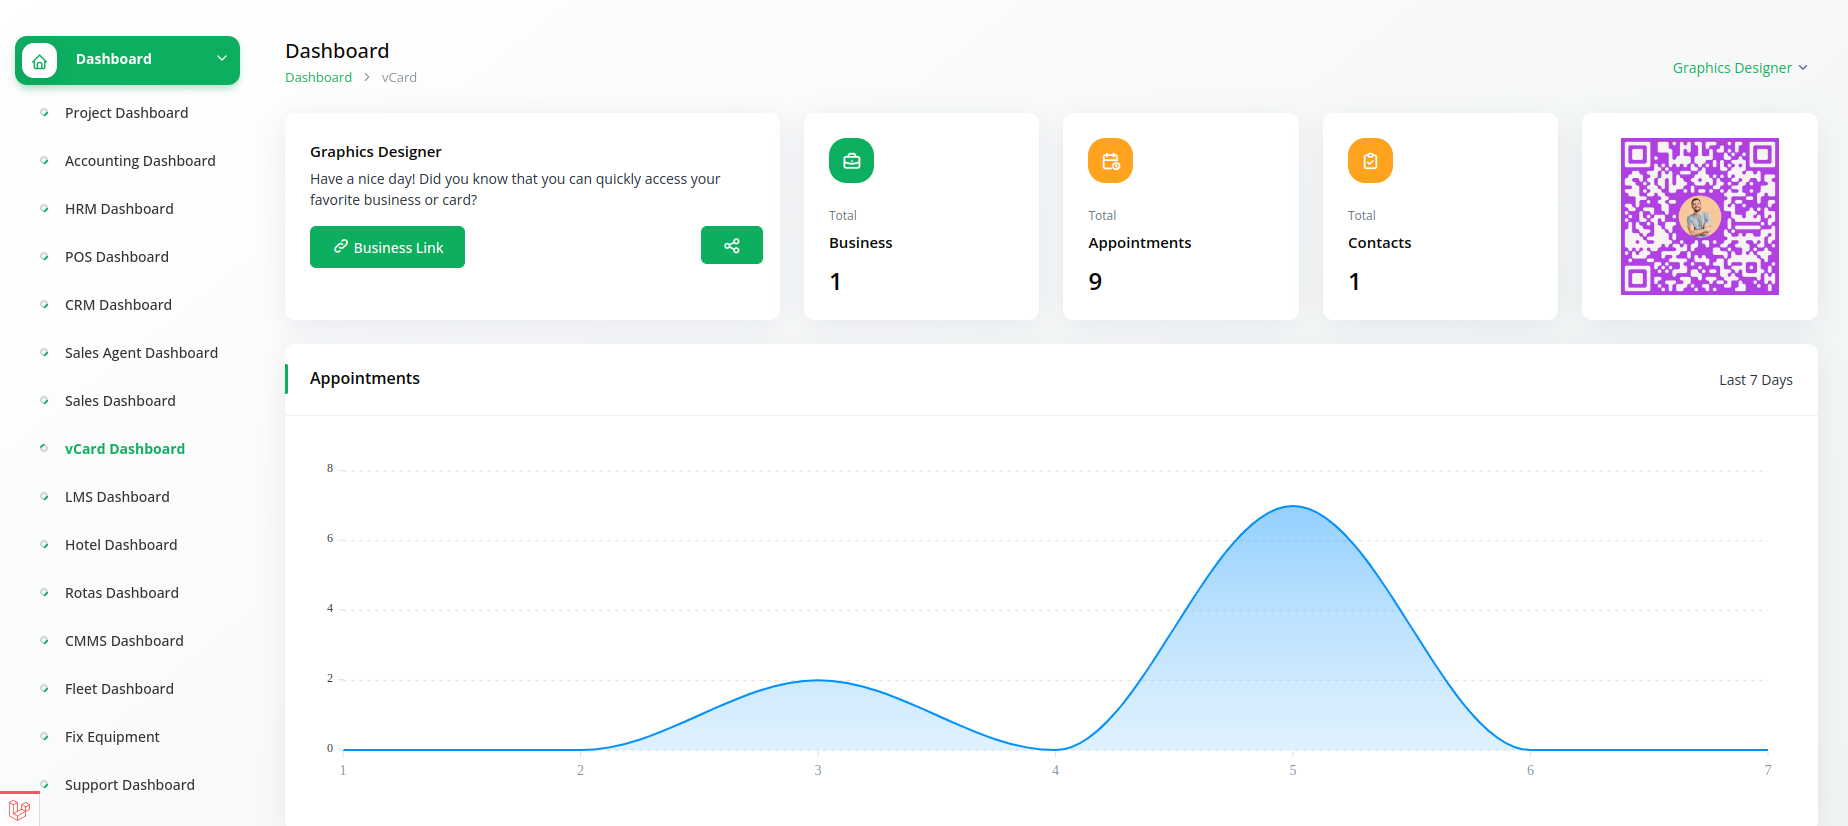Click the bullet icon beside Project Dashboard

tap(44, 113)
